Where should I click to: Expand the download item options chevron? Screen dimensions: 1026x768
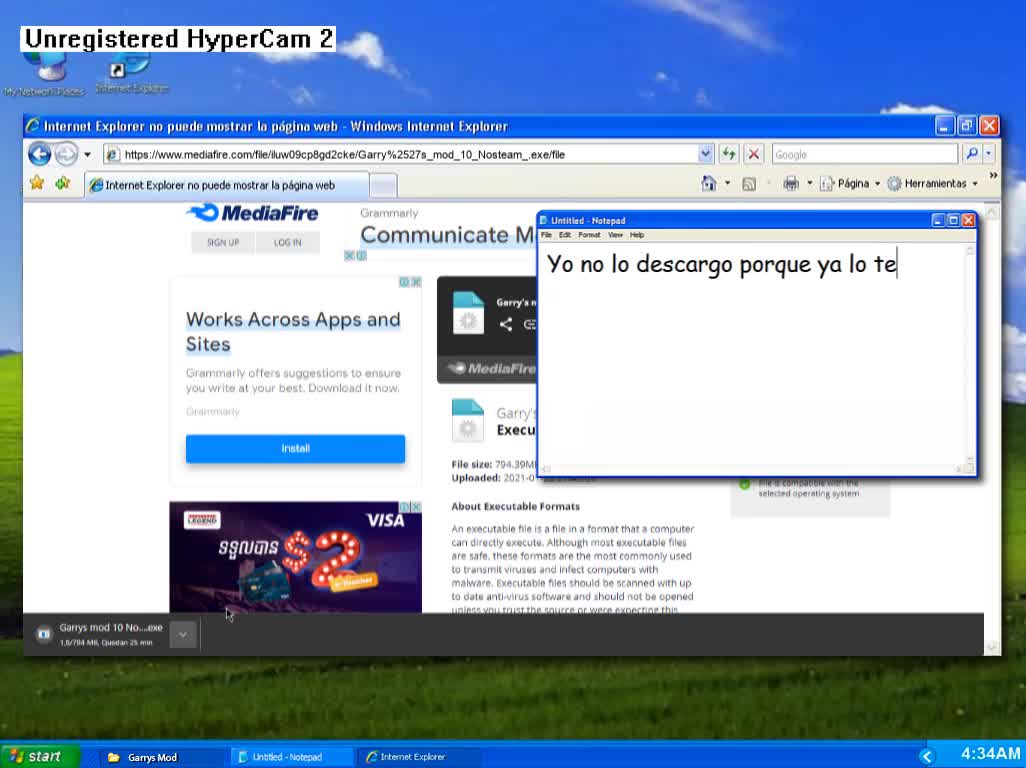(x=183, y=635)
